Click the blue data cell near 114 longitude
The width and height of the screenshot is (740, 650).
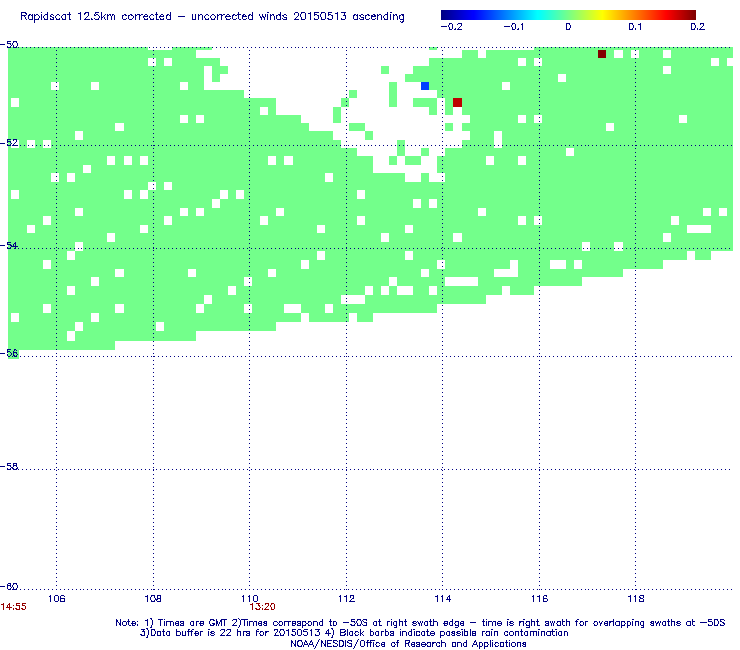click(x=425, y=86)
